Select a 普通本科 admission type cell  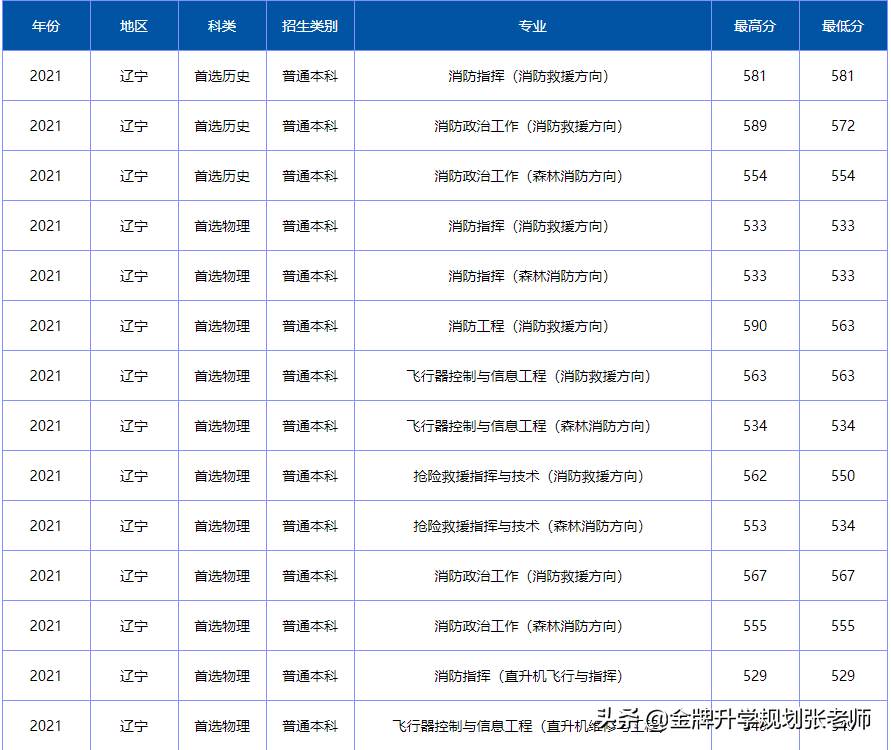click(310, 75)
